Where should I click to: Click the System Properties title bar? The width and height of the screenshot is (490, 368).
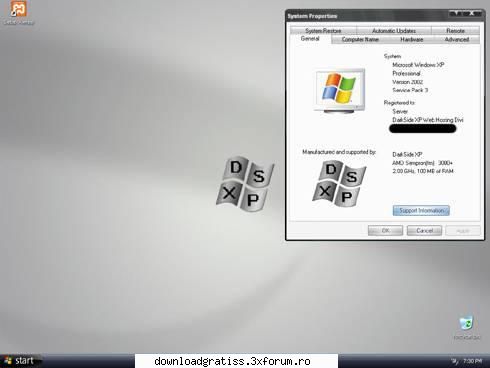pos(367,16)
